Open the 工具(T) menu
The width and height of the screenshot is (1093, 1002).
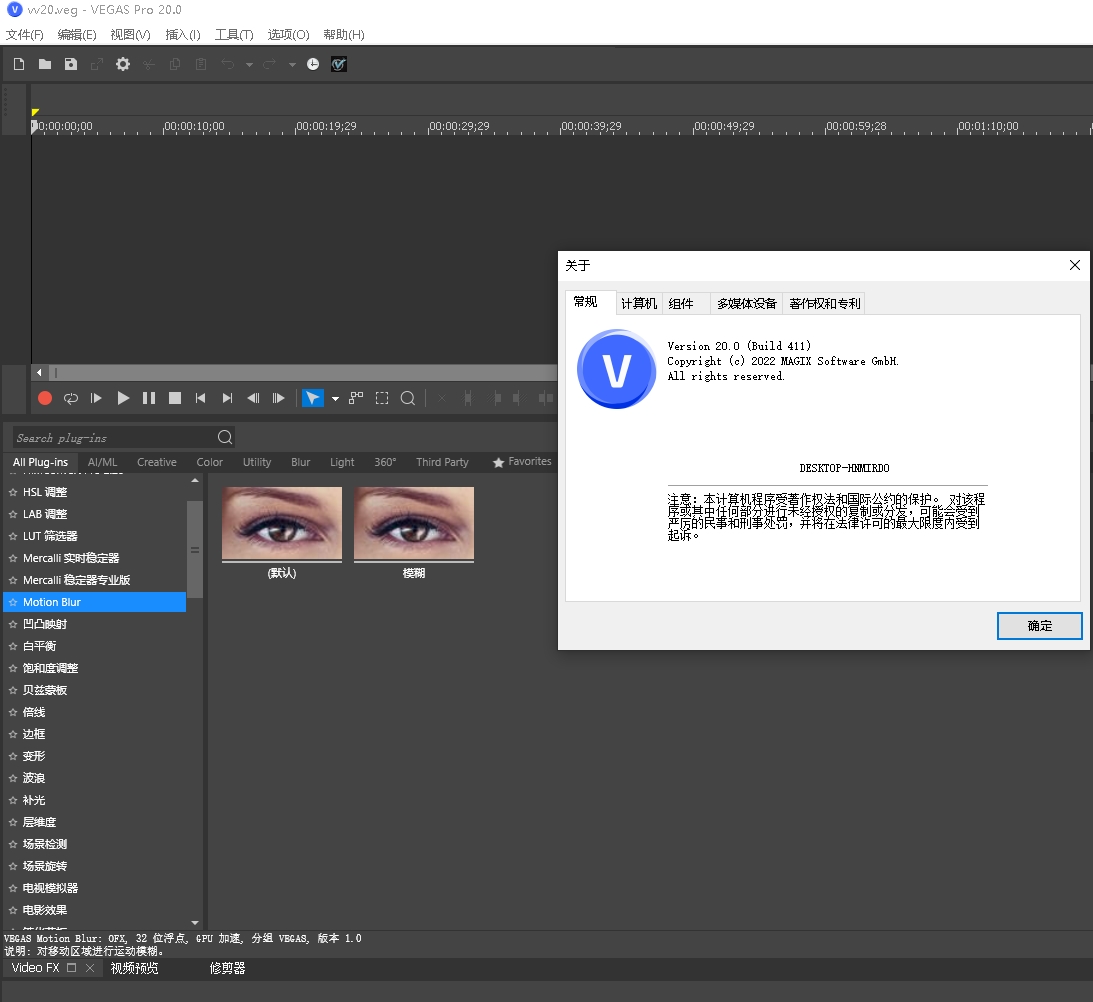pos(234,34)
